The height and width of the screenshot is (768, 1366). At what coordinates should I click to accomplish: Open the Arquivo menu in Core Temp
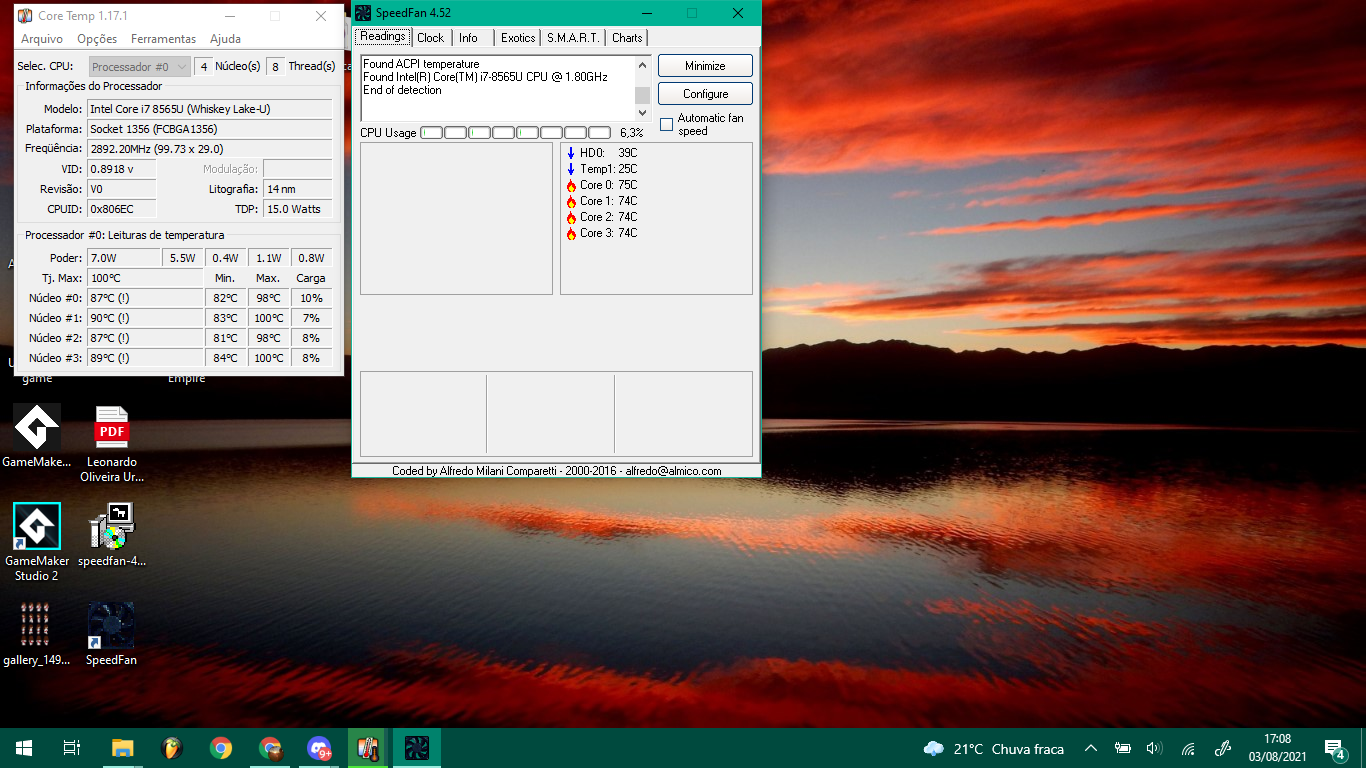42,39
